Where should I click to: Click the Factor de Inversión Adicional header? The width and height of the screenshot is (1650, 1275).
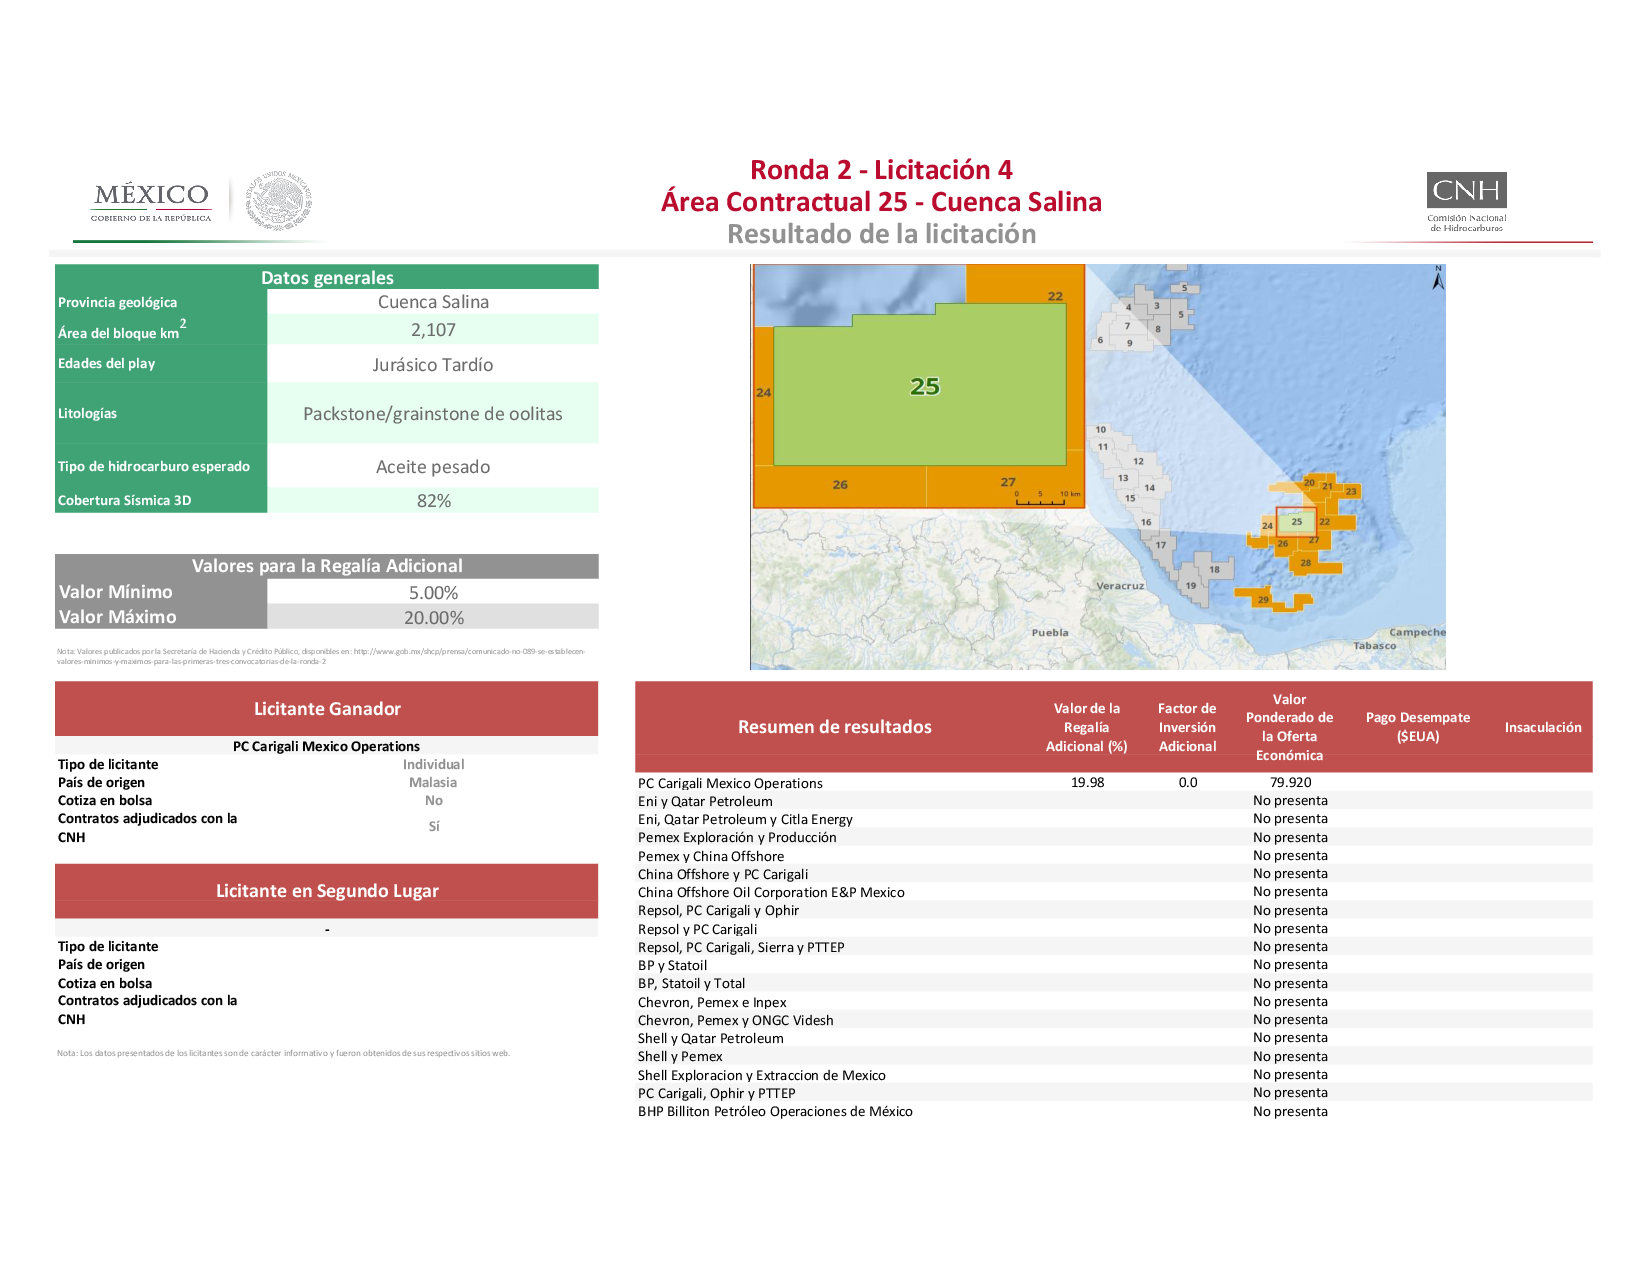(x=1187, y=727)
